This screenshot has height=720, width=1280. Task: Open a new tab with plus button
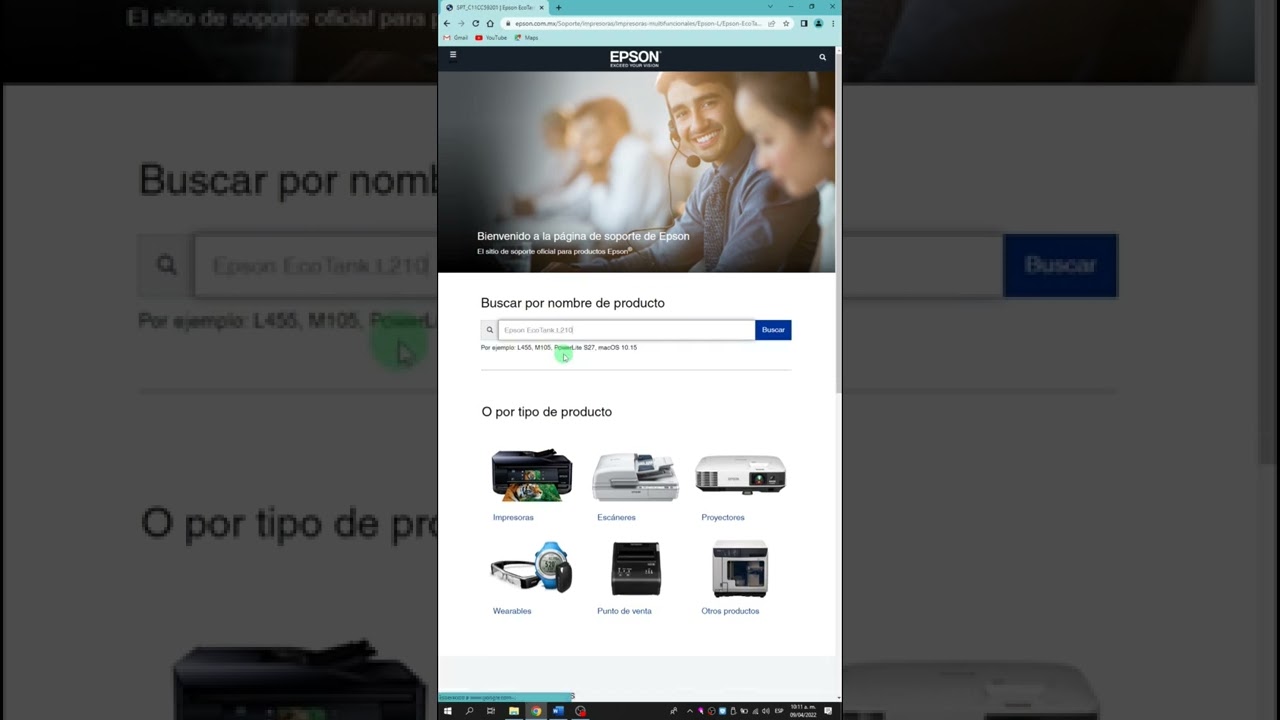tap(558, 7)
